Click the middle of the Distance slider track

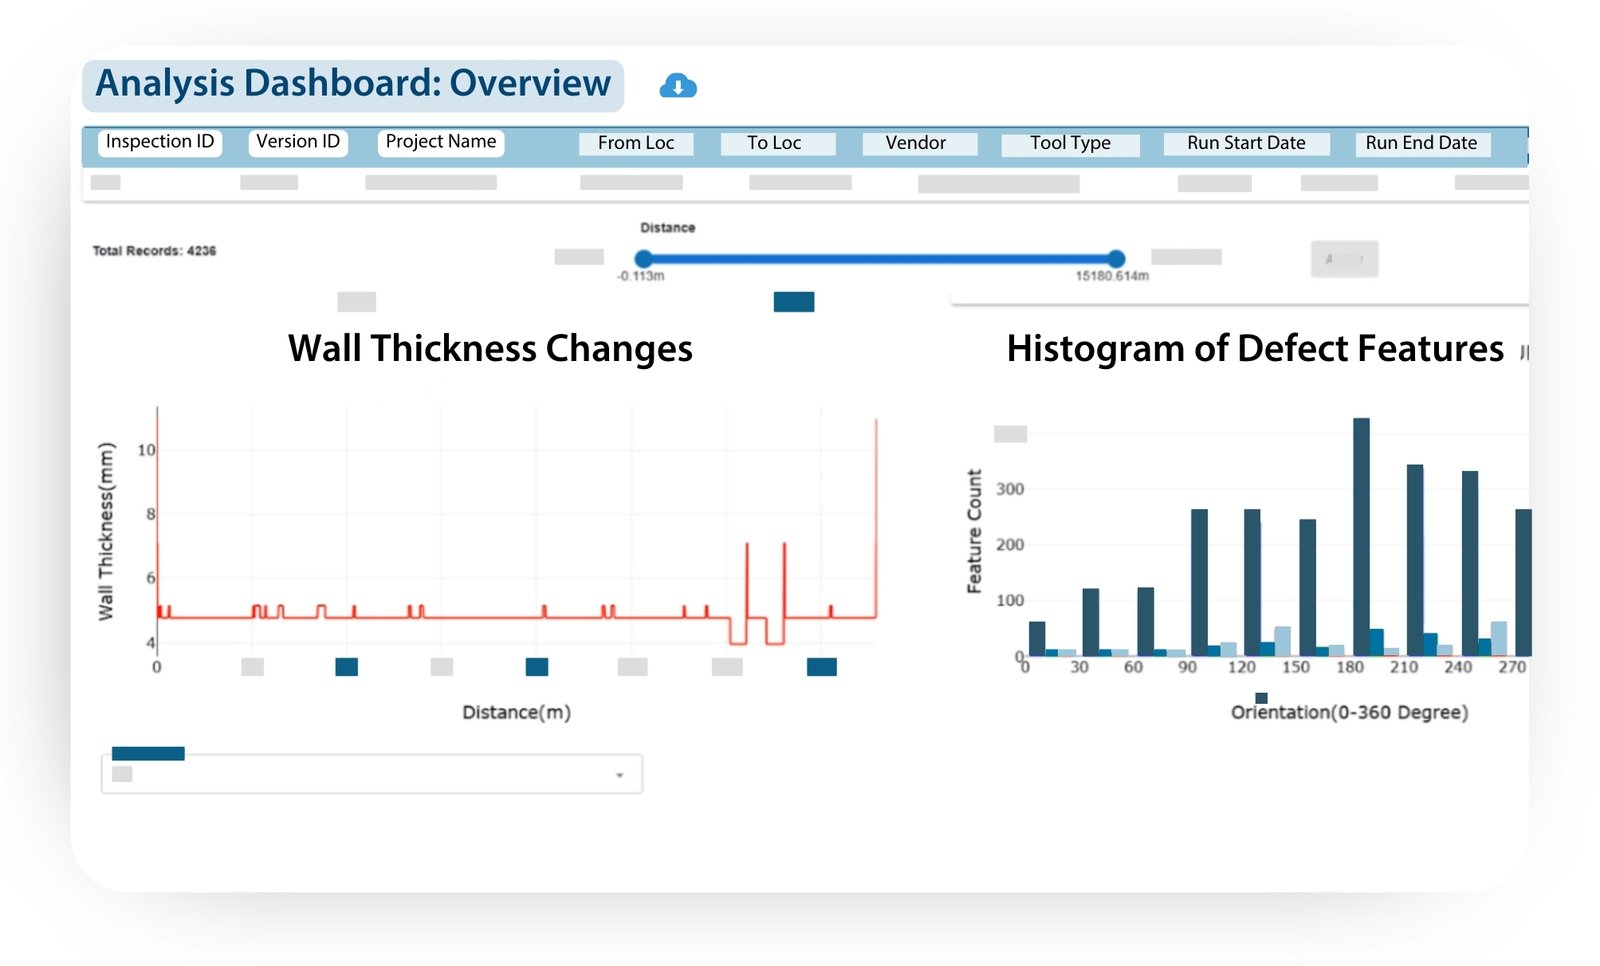880,259
